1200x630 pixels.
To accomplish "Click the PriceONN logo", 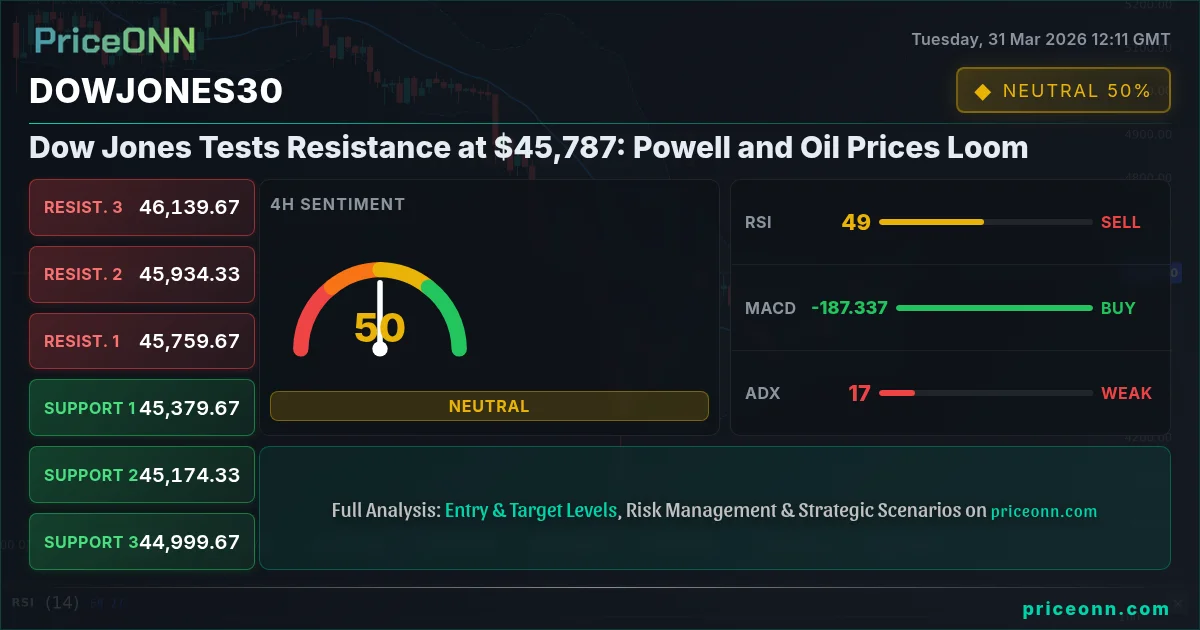I will tap(113, 40).
